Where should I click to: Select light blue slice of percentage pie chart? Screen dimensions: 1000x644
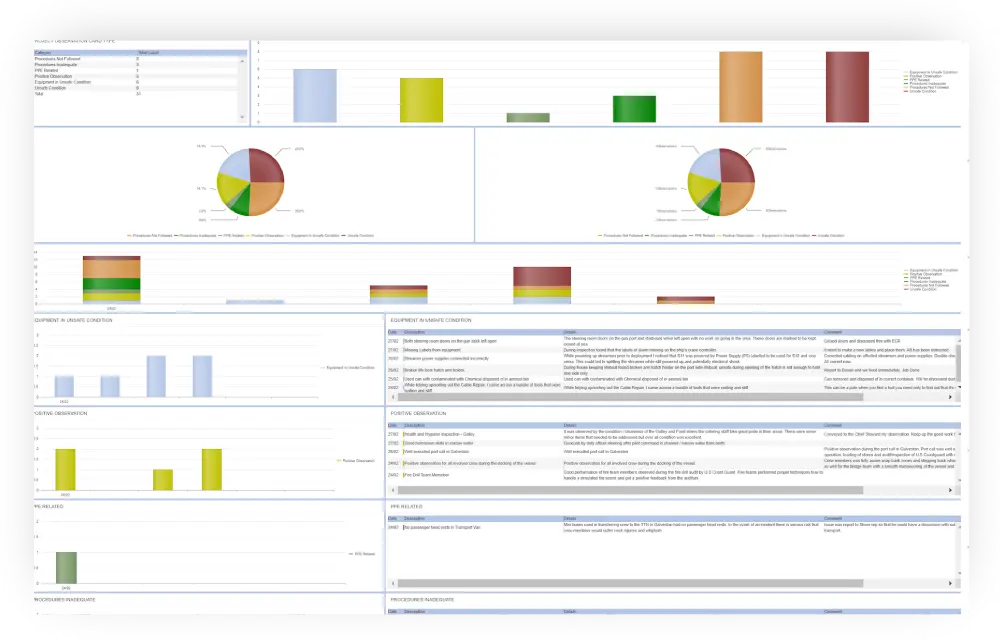tap(234, 165)
